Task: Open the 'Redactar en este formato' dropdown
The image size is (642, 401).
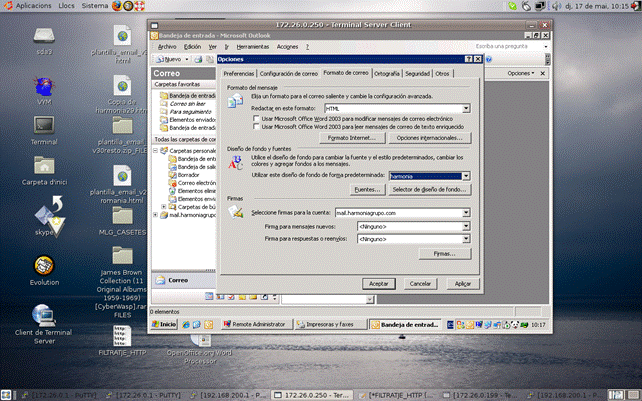Action: coord(466,108)
